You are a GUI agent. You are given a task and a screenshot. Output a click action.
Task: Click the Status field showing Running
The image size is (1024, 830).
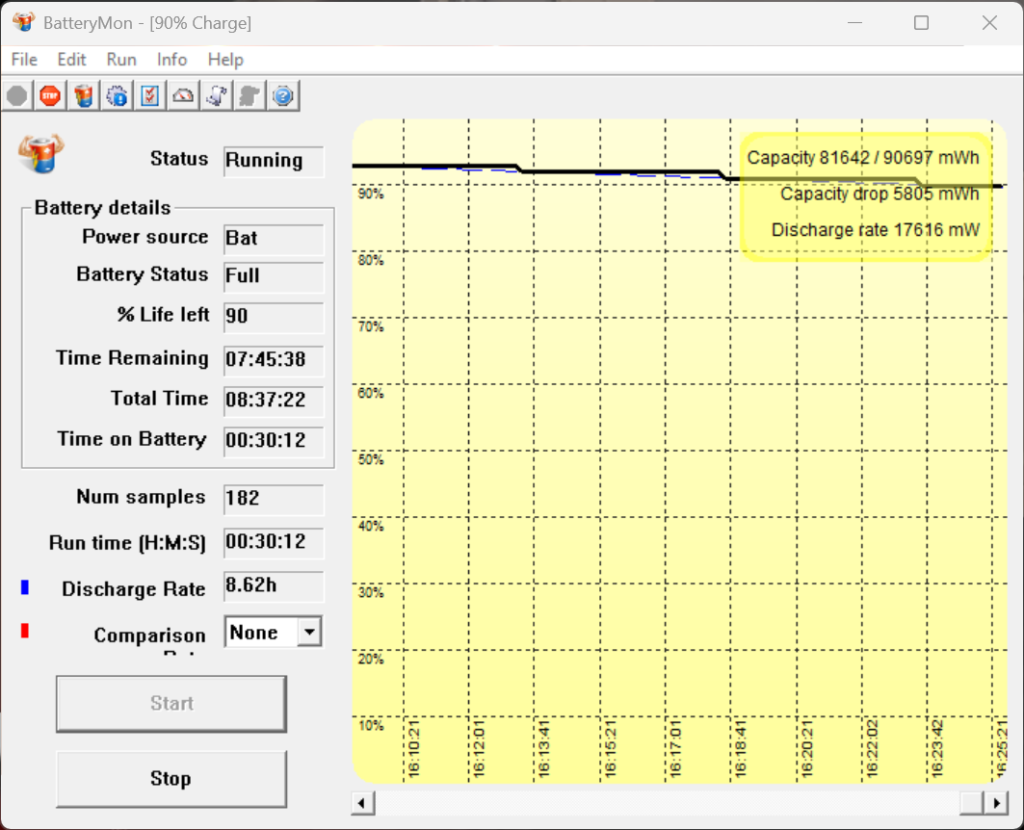click(274, 161)
